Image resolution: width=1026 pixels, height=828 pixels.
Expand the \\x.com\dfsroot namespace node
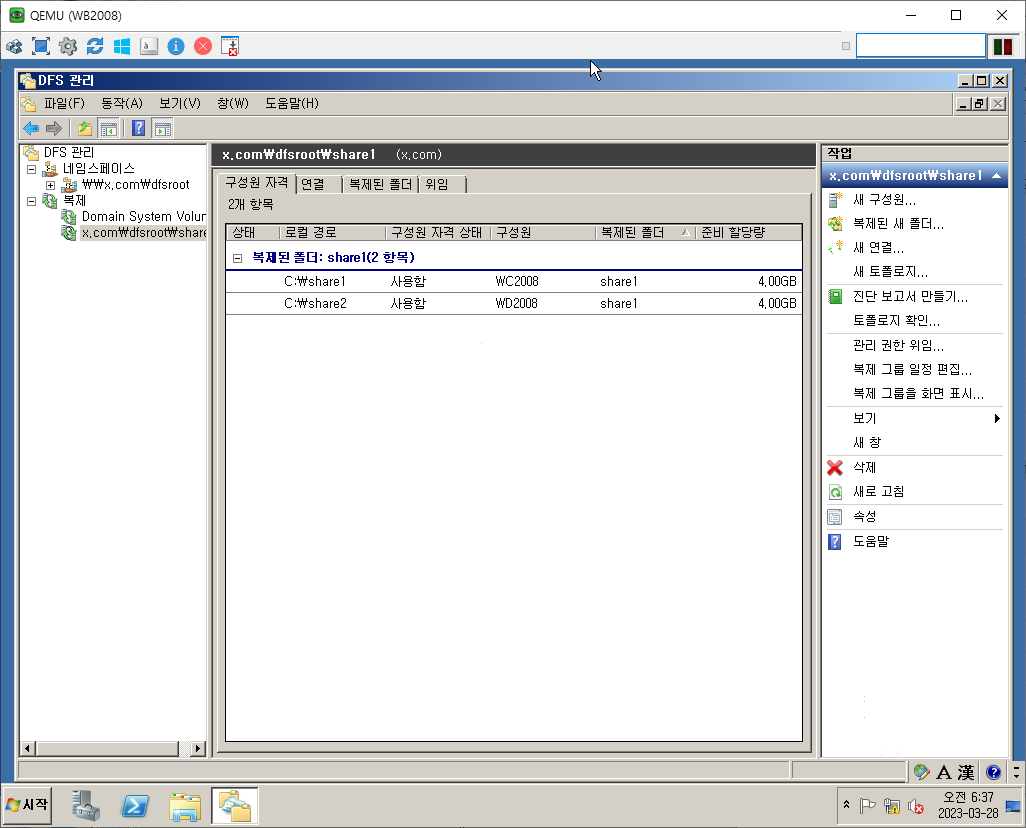click(50, 185)
